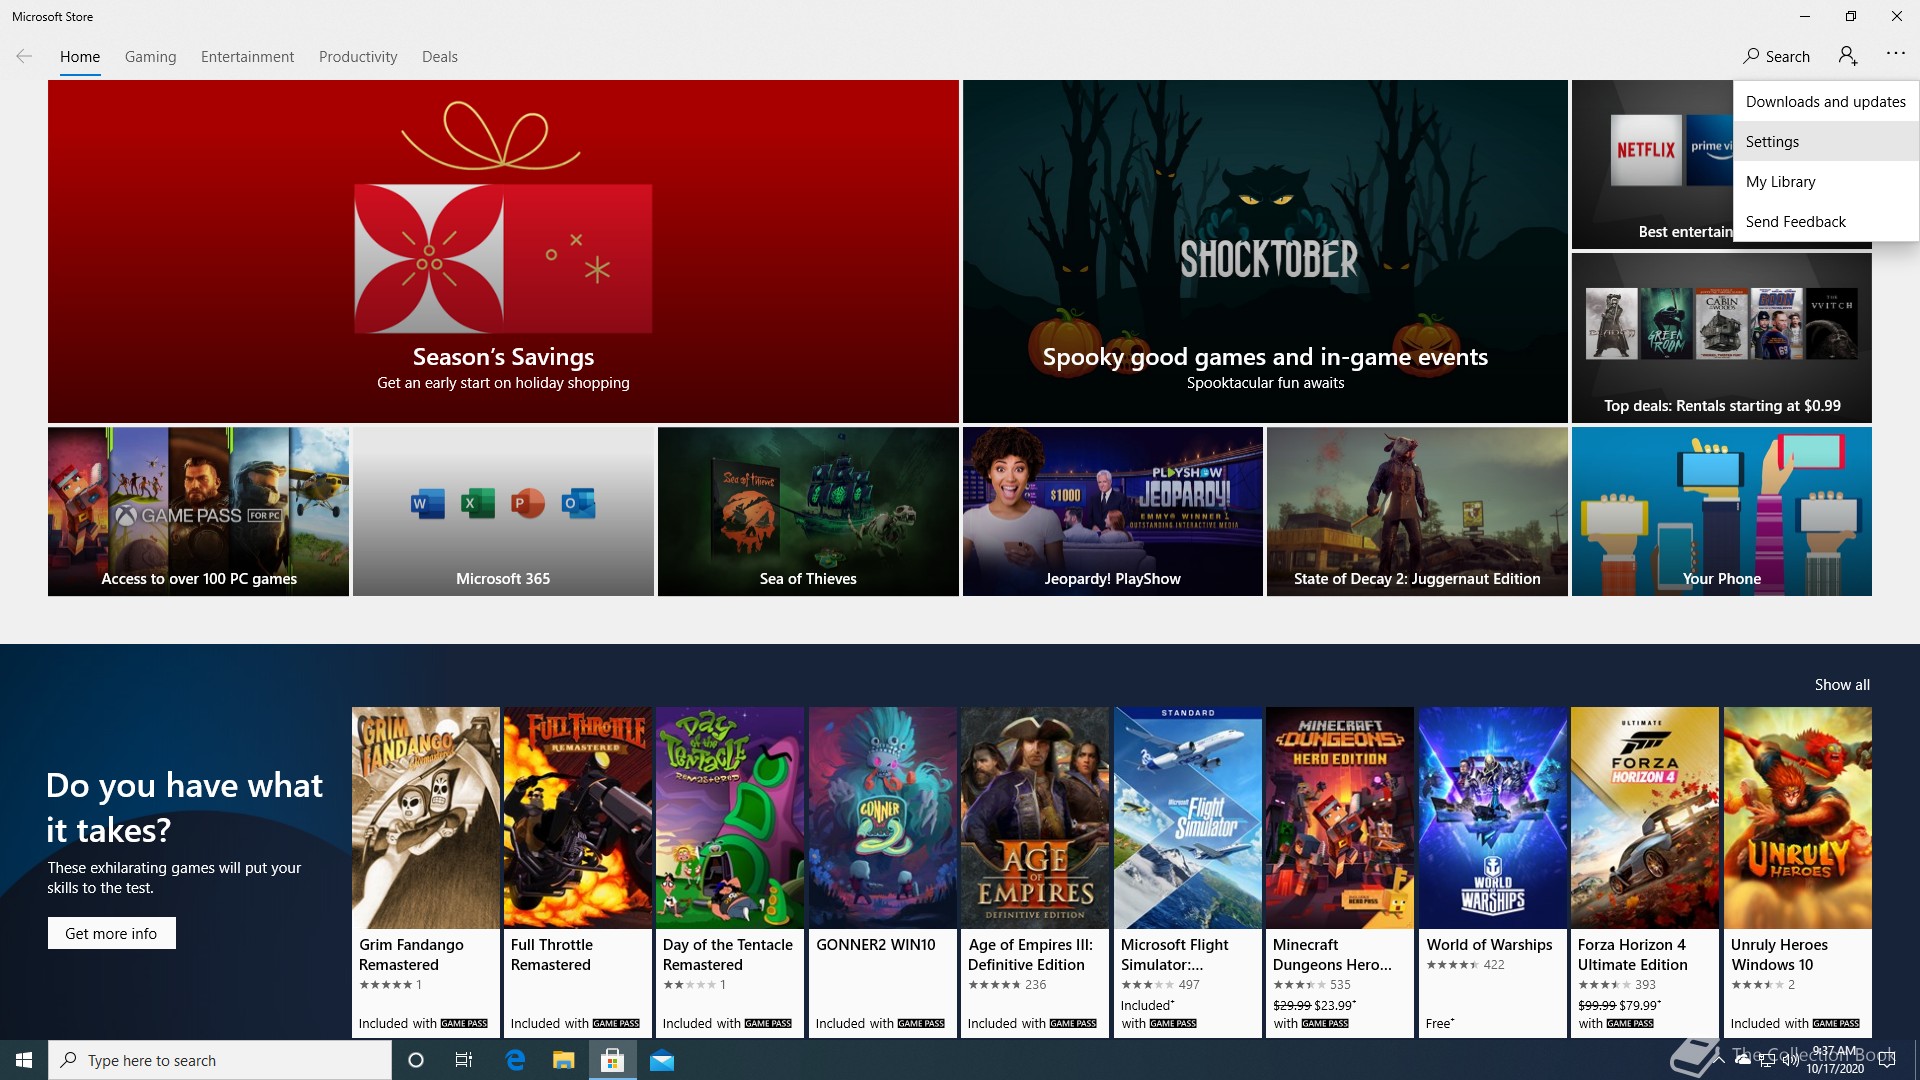1920x1080 pixels.
Task: Open File Explorer from the taskbar
Action: click(x=564, y=1060)
